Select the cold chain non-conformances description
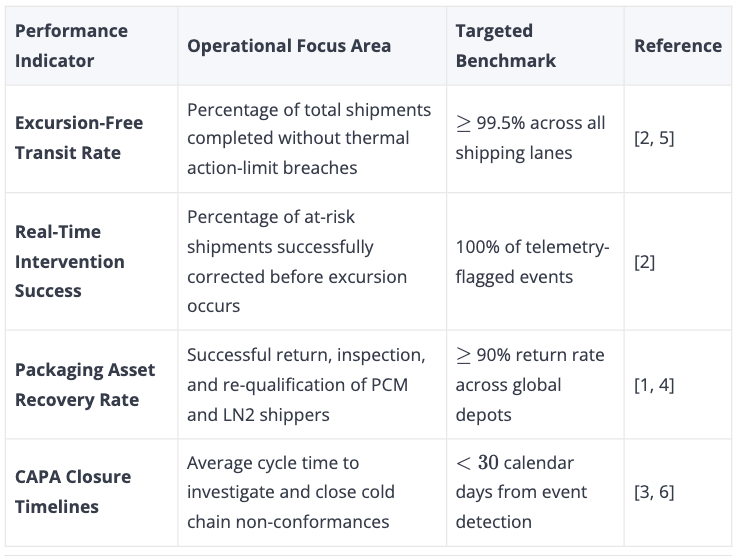Screen dimensions: 736x556 pyautogui.click(x=291, y=492)
